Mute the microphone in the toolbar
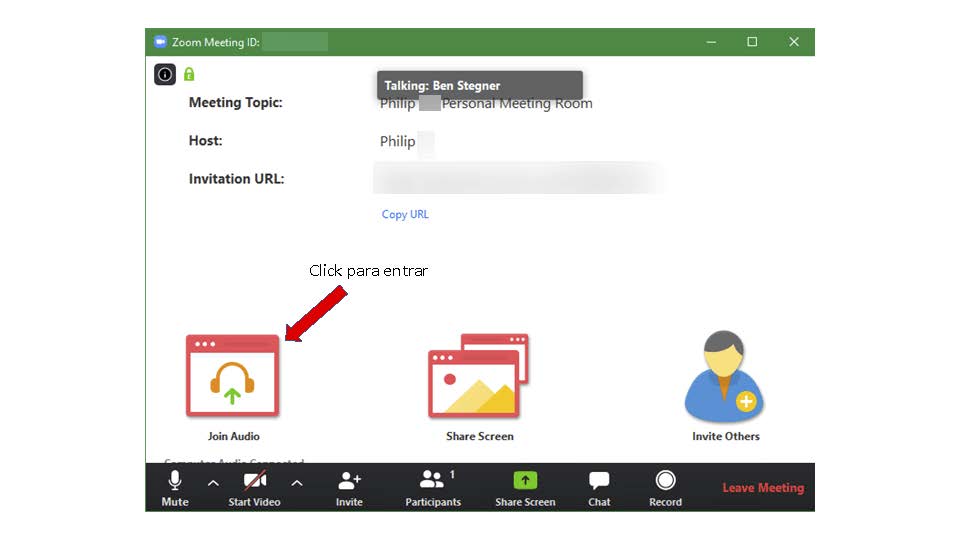Viewport: 960px width, 540px height. [175, 488]
